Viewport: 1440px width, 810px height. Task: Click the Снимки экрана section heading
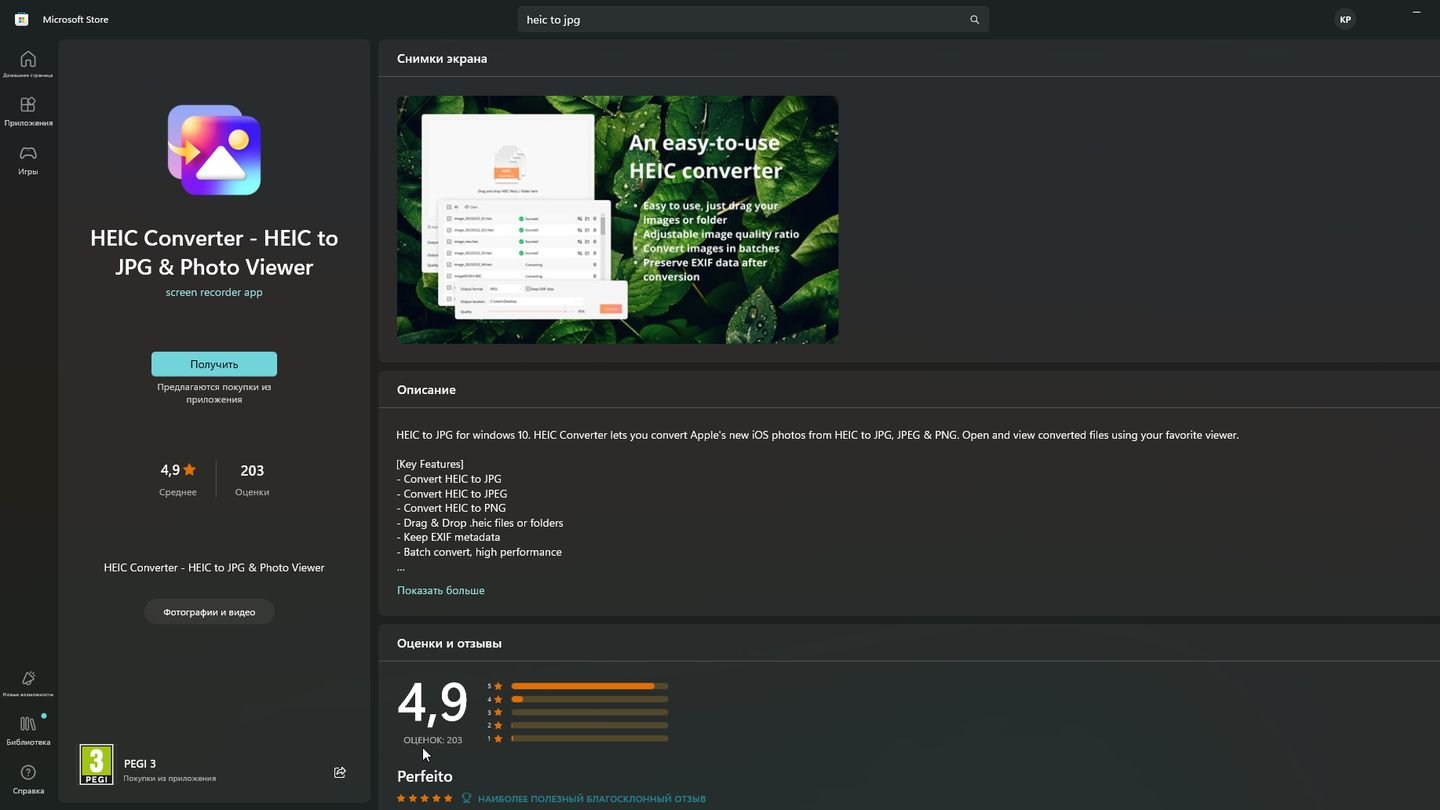click(x=442, y=58)
